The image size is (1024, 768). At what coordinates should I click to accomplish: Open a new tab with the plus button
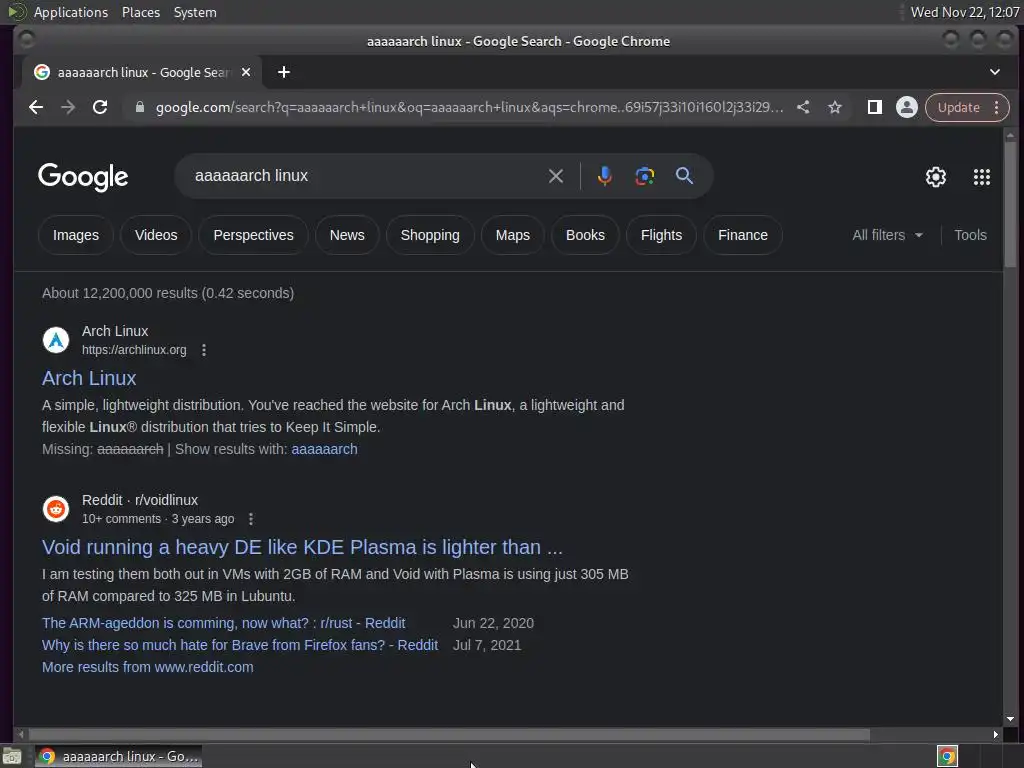(x=283, y=72)
